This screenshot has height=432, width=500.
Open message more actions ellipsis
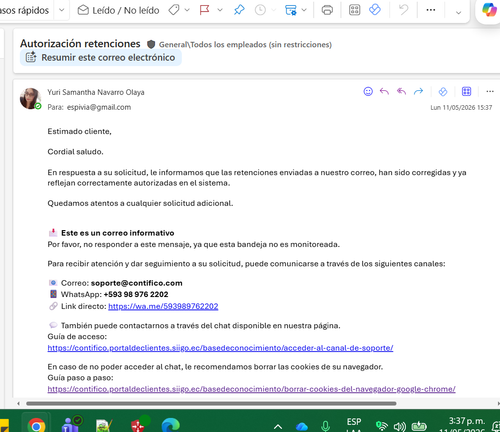[x=490, y=91]
